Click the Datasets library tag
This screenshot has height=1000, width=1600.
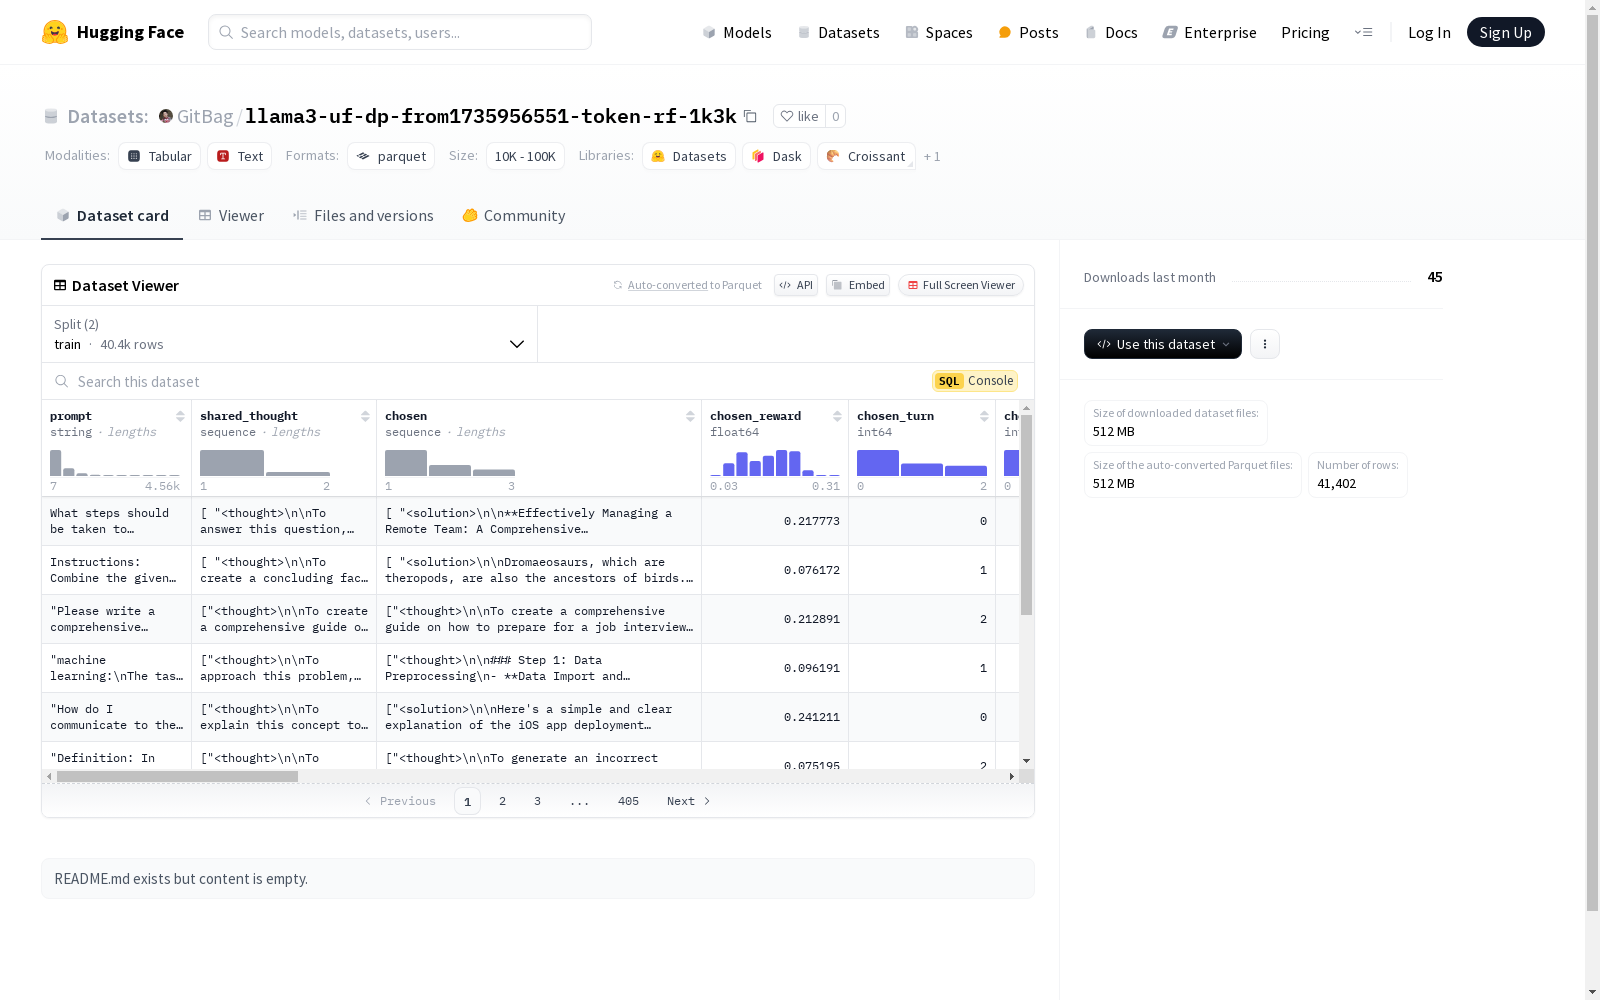click(689, 156)
